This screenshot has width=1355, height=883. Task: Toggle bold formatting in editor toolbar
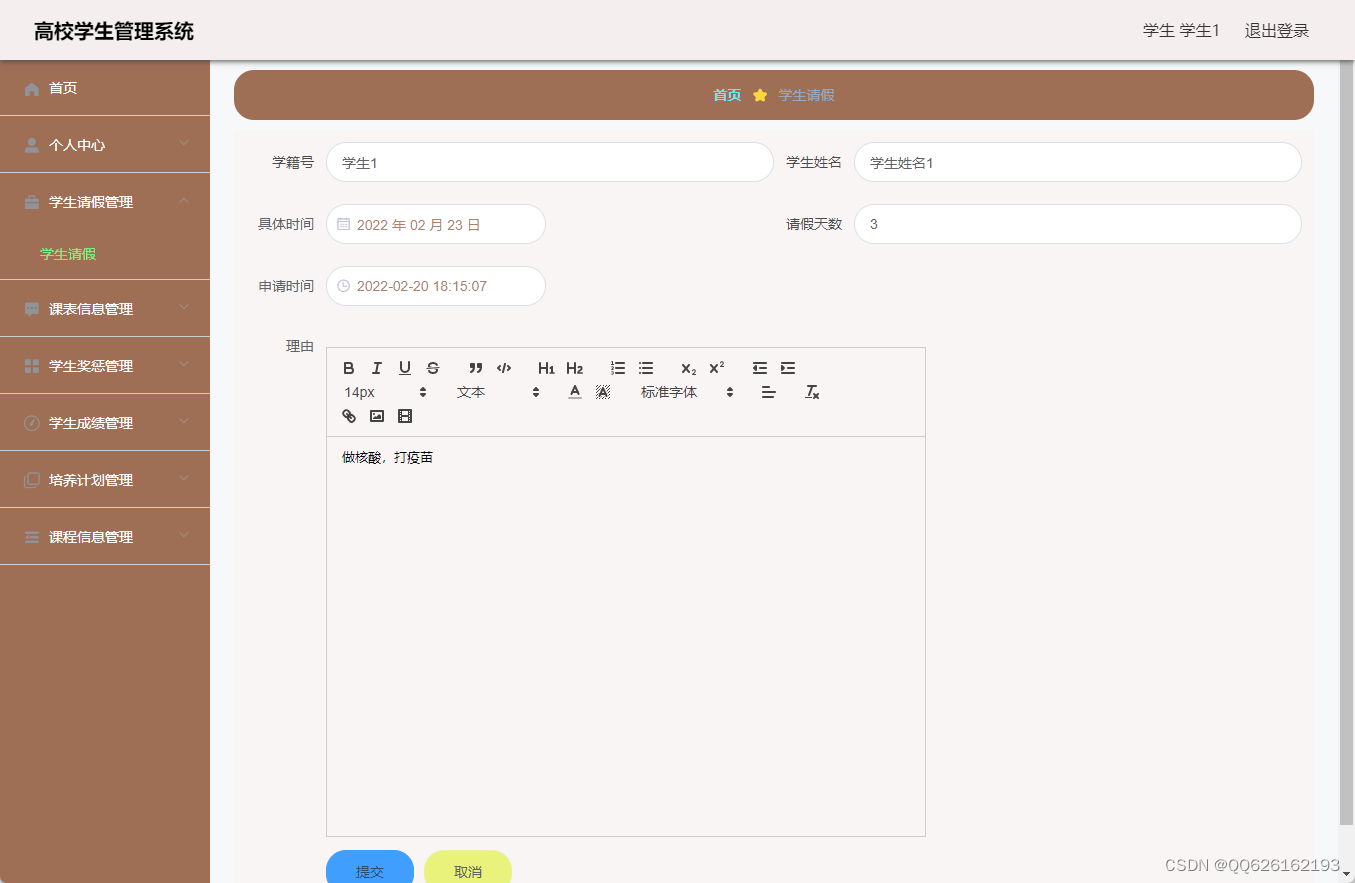tap(349, 368)
